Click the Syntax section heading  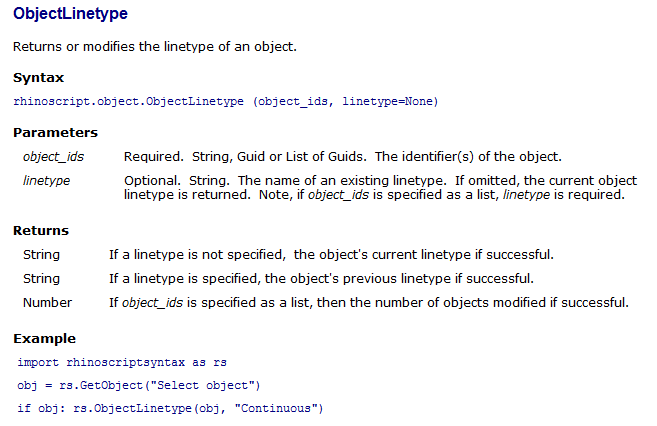point(39,78)
